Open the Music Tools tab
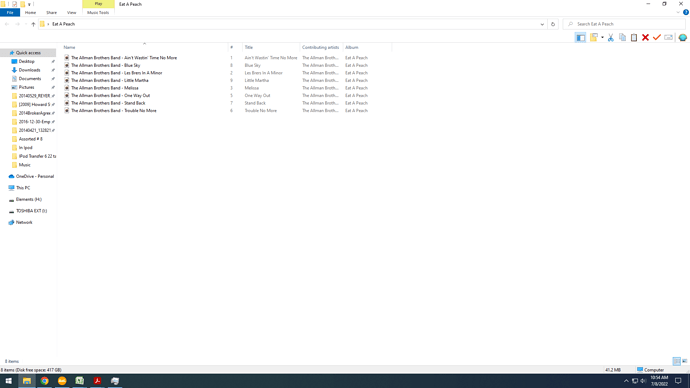 click(x=98, y=13)
